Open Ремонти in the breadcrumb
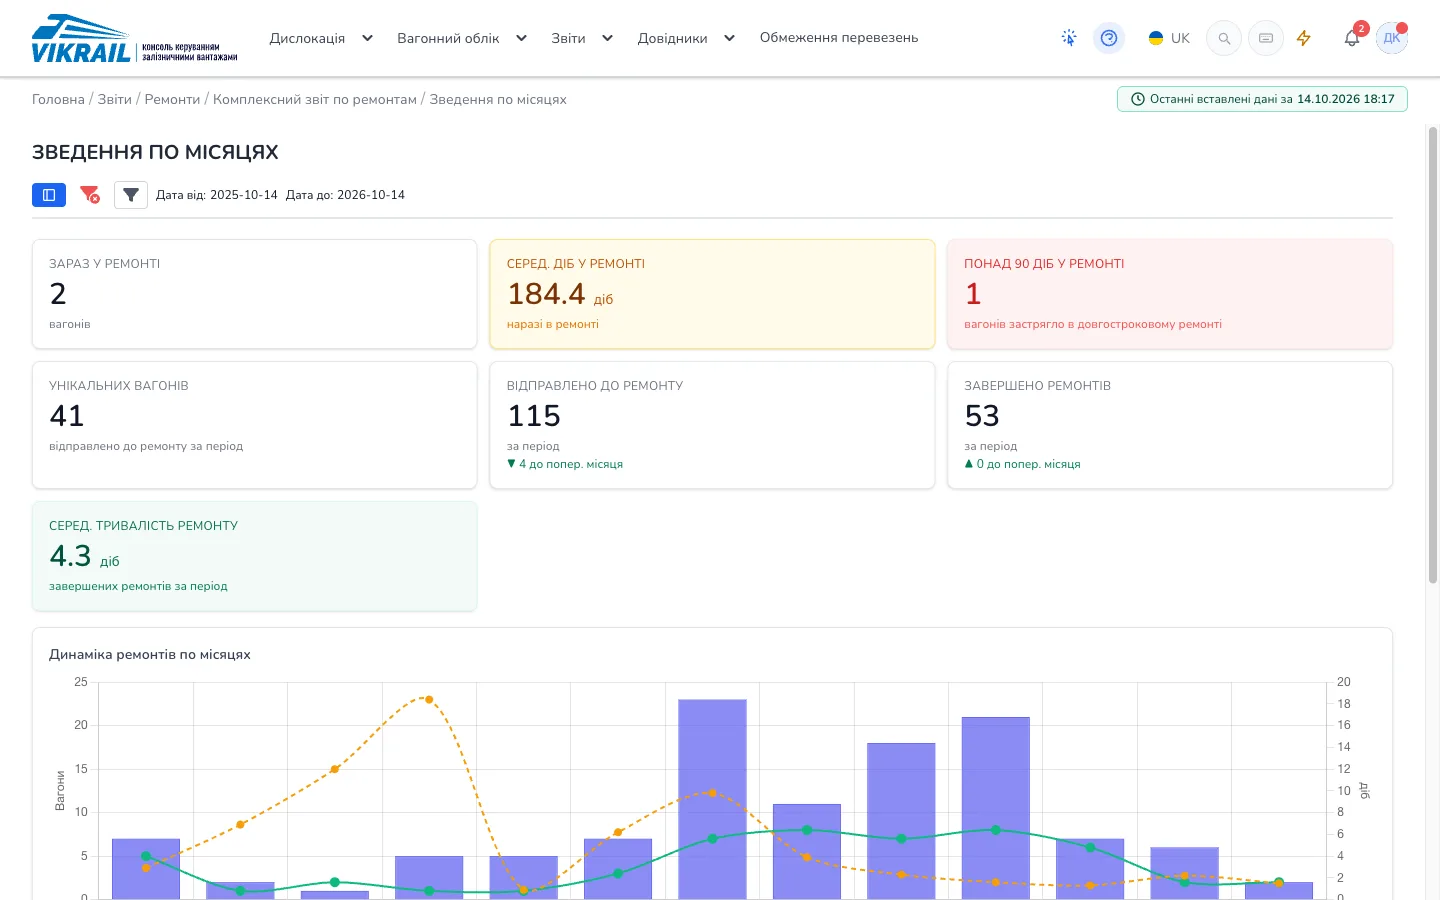The image size is (1440, 900). [172, 99]
